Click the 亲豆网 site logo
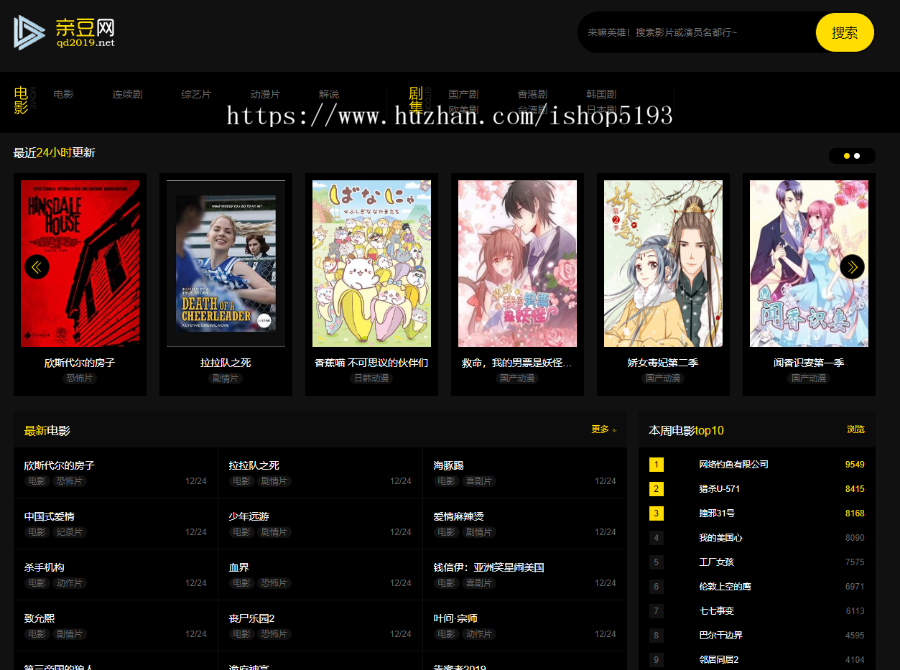Viewport: 900px width, 670px height. (64, 32)
